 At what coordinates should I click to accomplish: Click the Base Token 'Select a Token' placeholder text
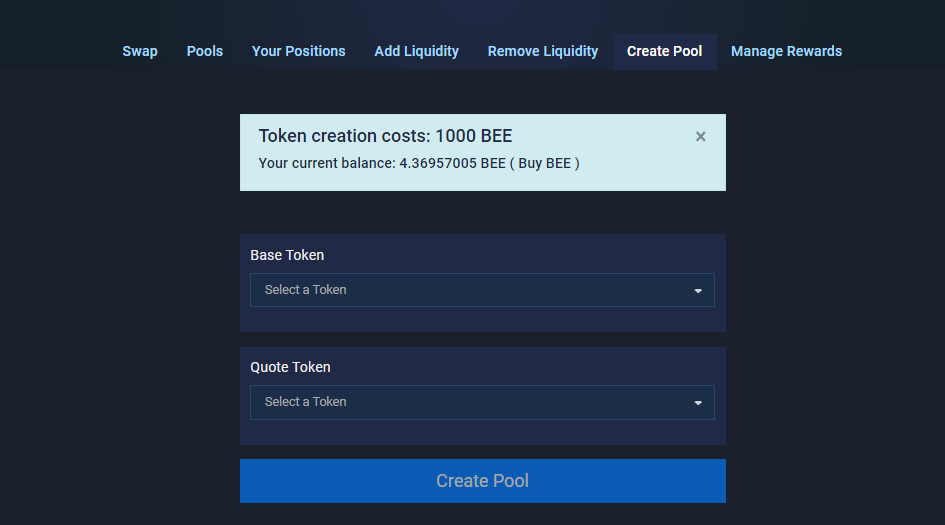coord(306,290)
